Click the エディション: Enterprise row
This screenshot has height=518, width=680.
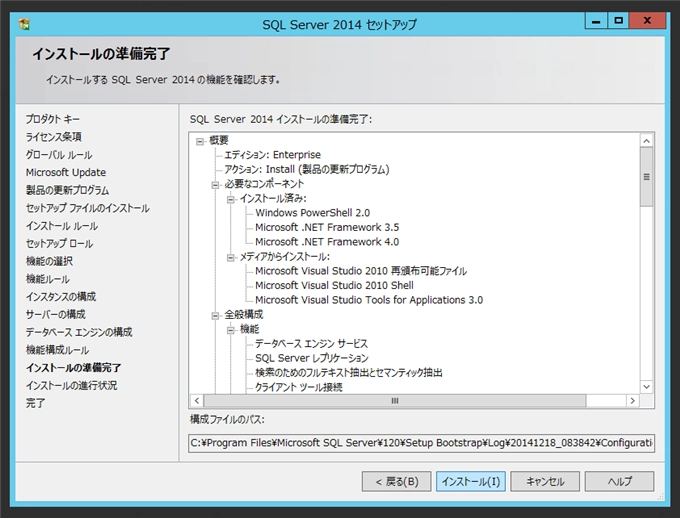[x=272, y=154]
